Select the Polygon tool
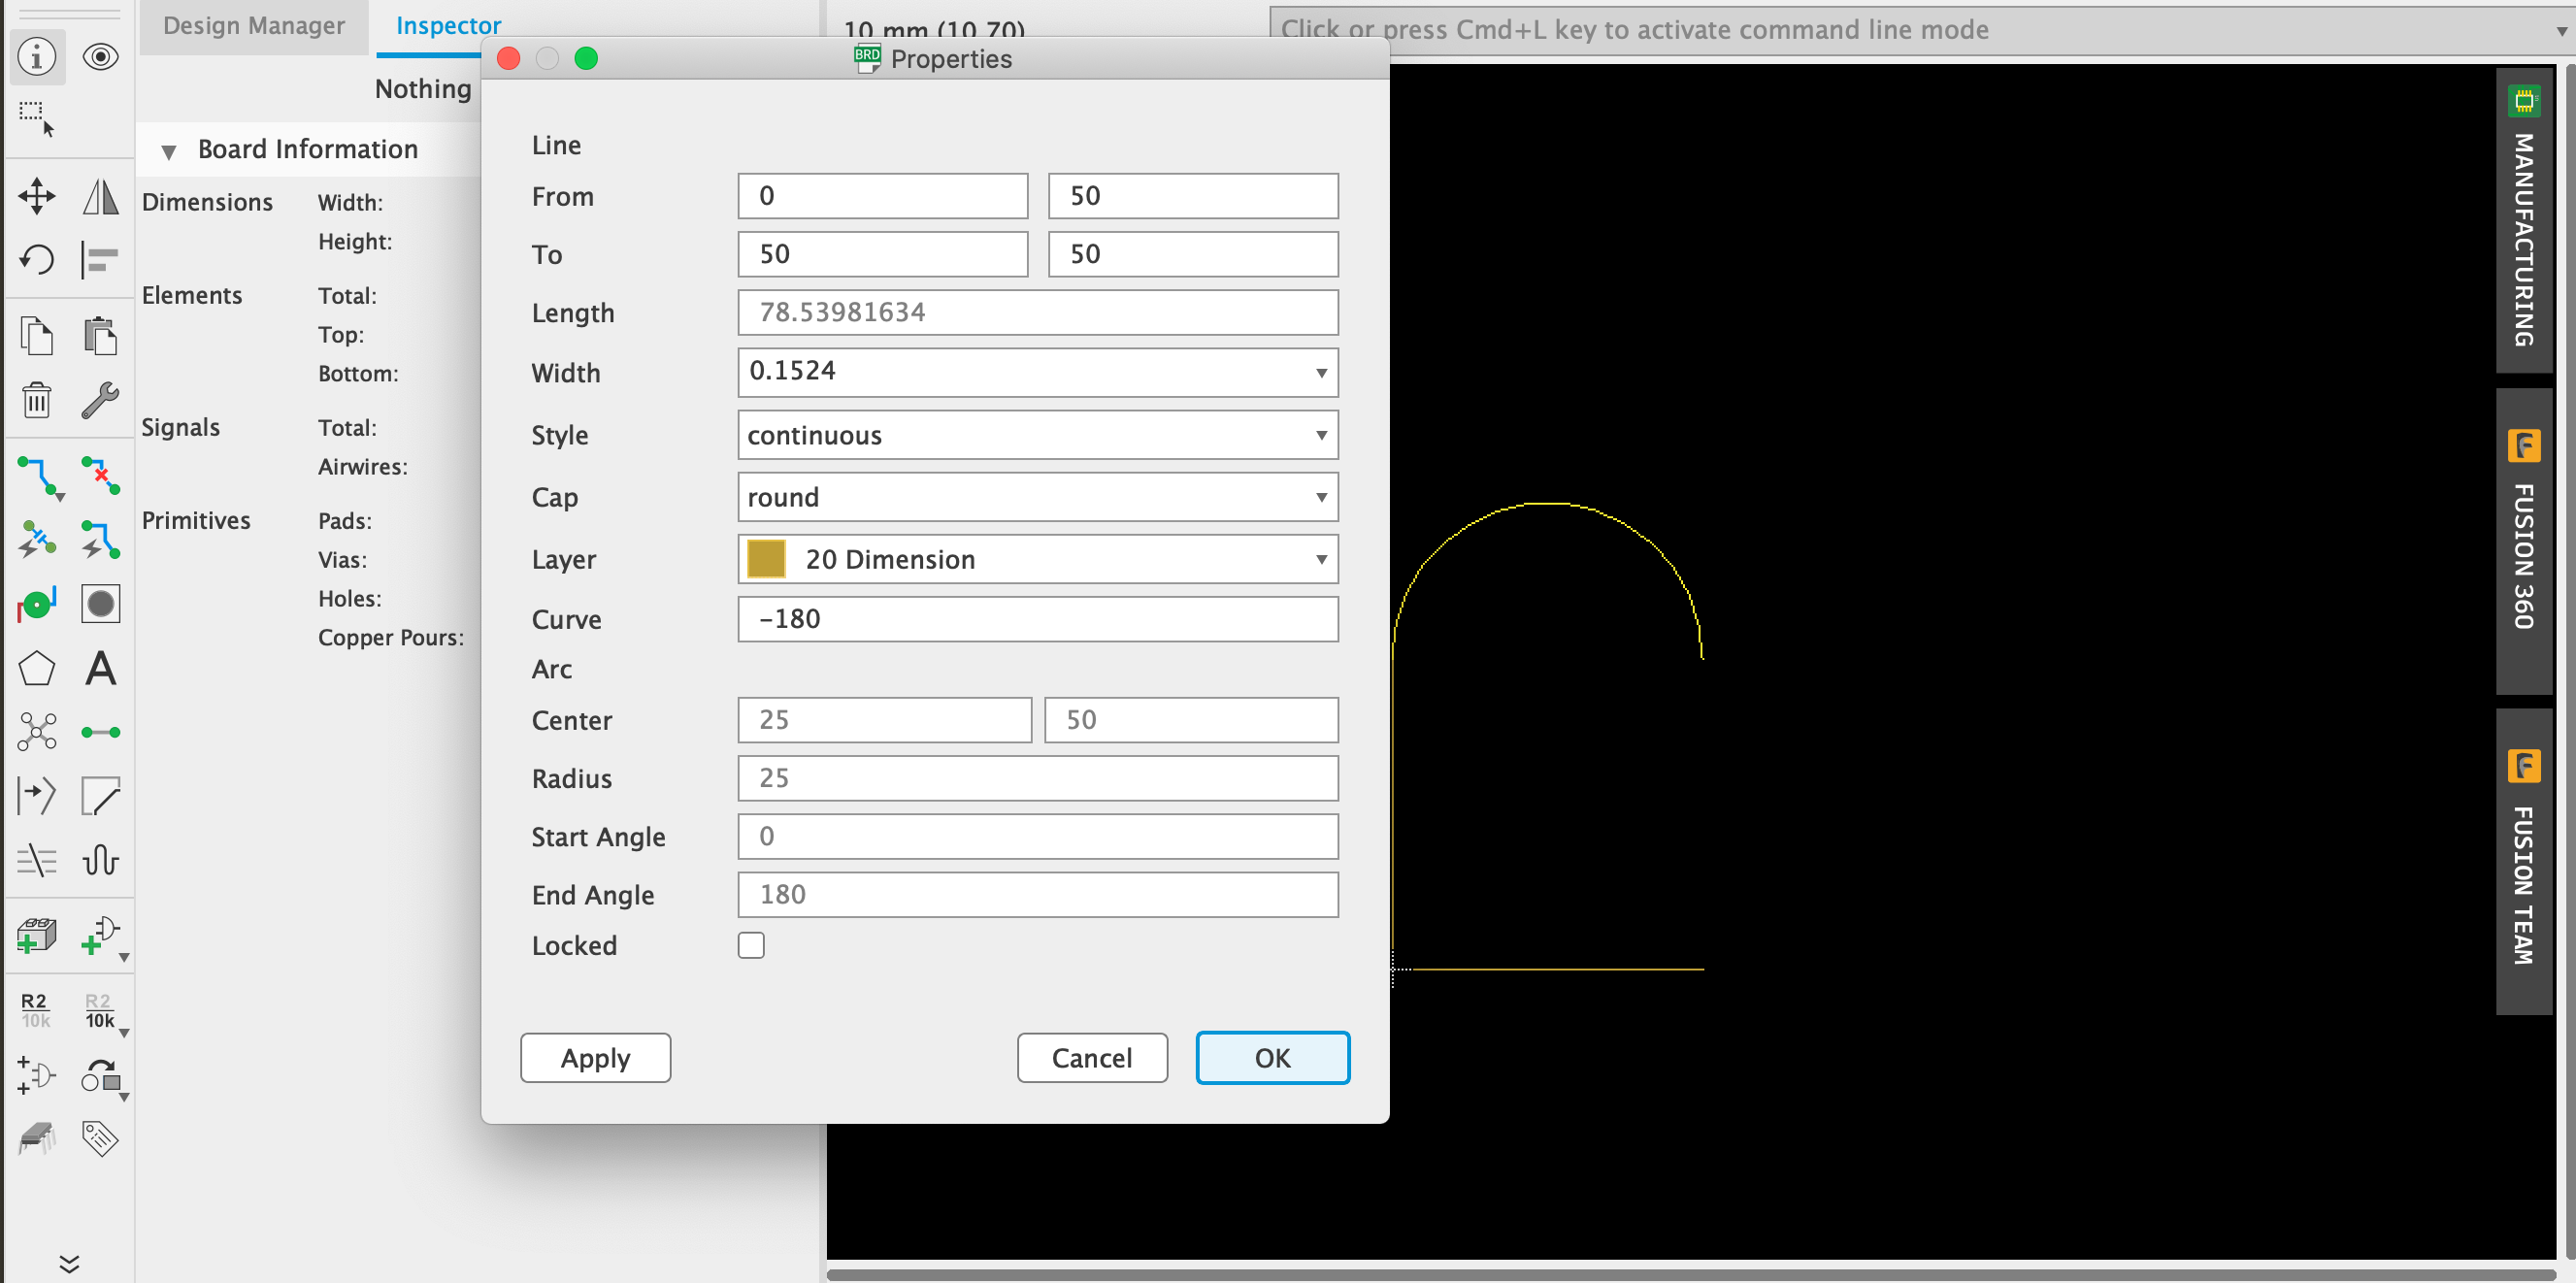The height and width of the screenshot is (1283, 2576). point(37,668)
